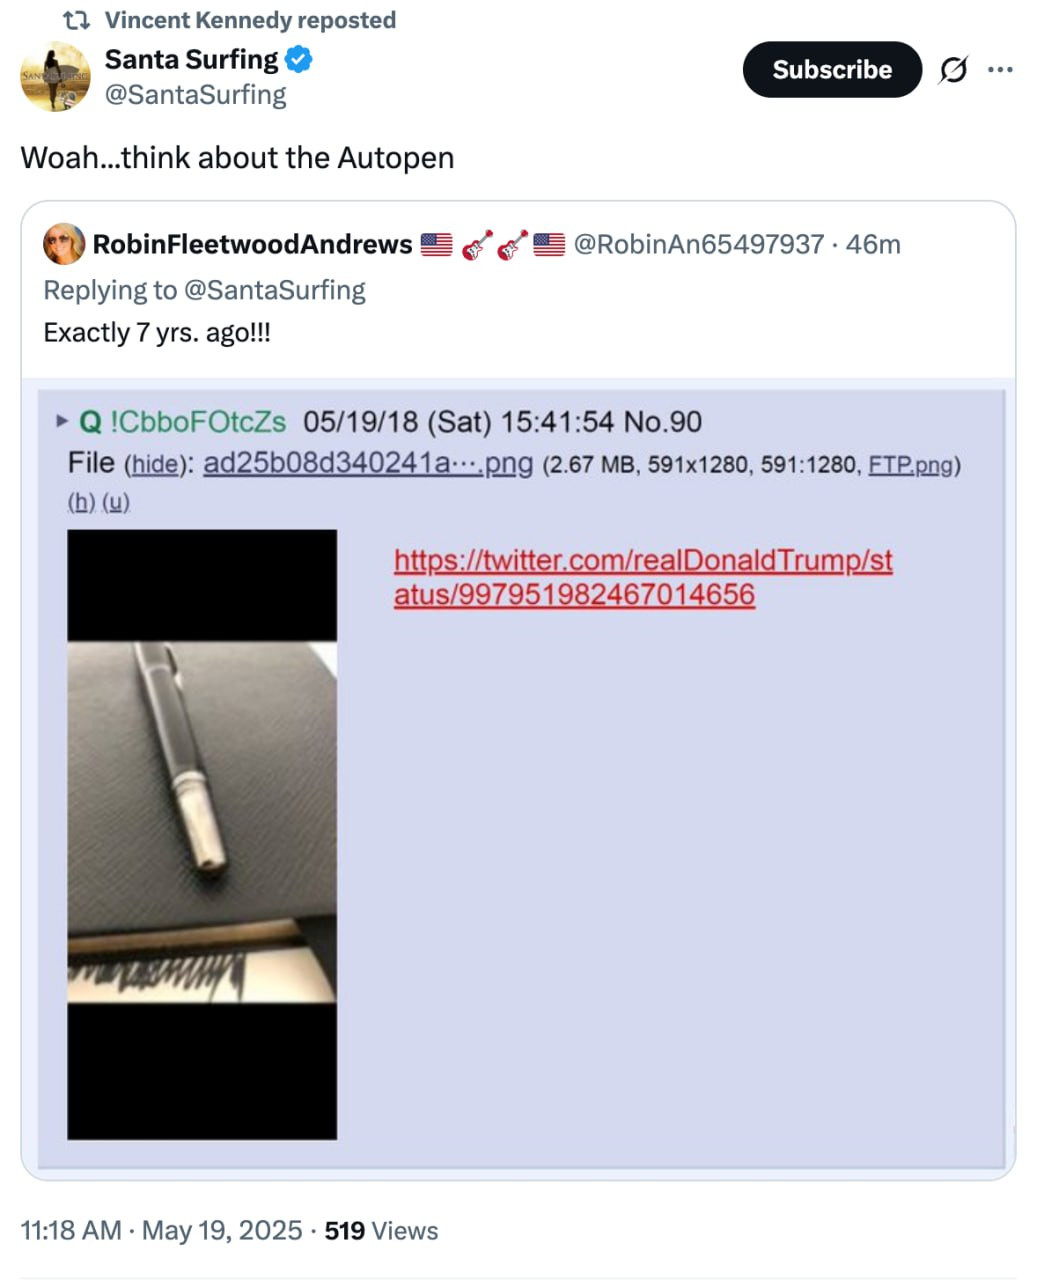Open RobinFleetwoodAndrews display name
1044x1280 pixels.
tap(252, 244)
